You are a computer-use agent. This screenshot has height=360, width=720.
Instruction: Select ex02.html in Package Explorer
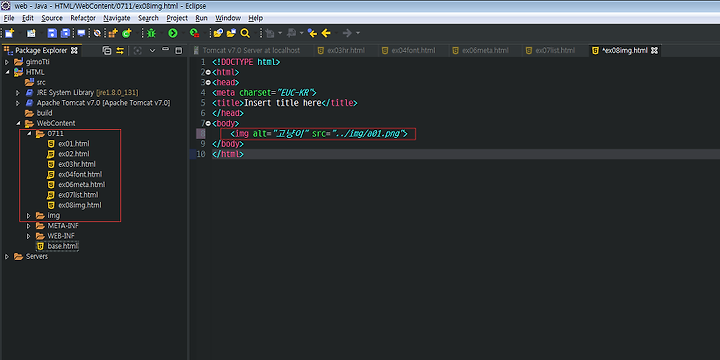(73, 154)
